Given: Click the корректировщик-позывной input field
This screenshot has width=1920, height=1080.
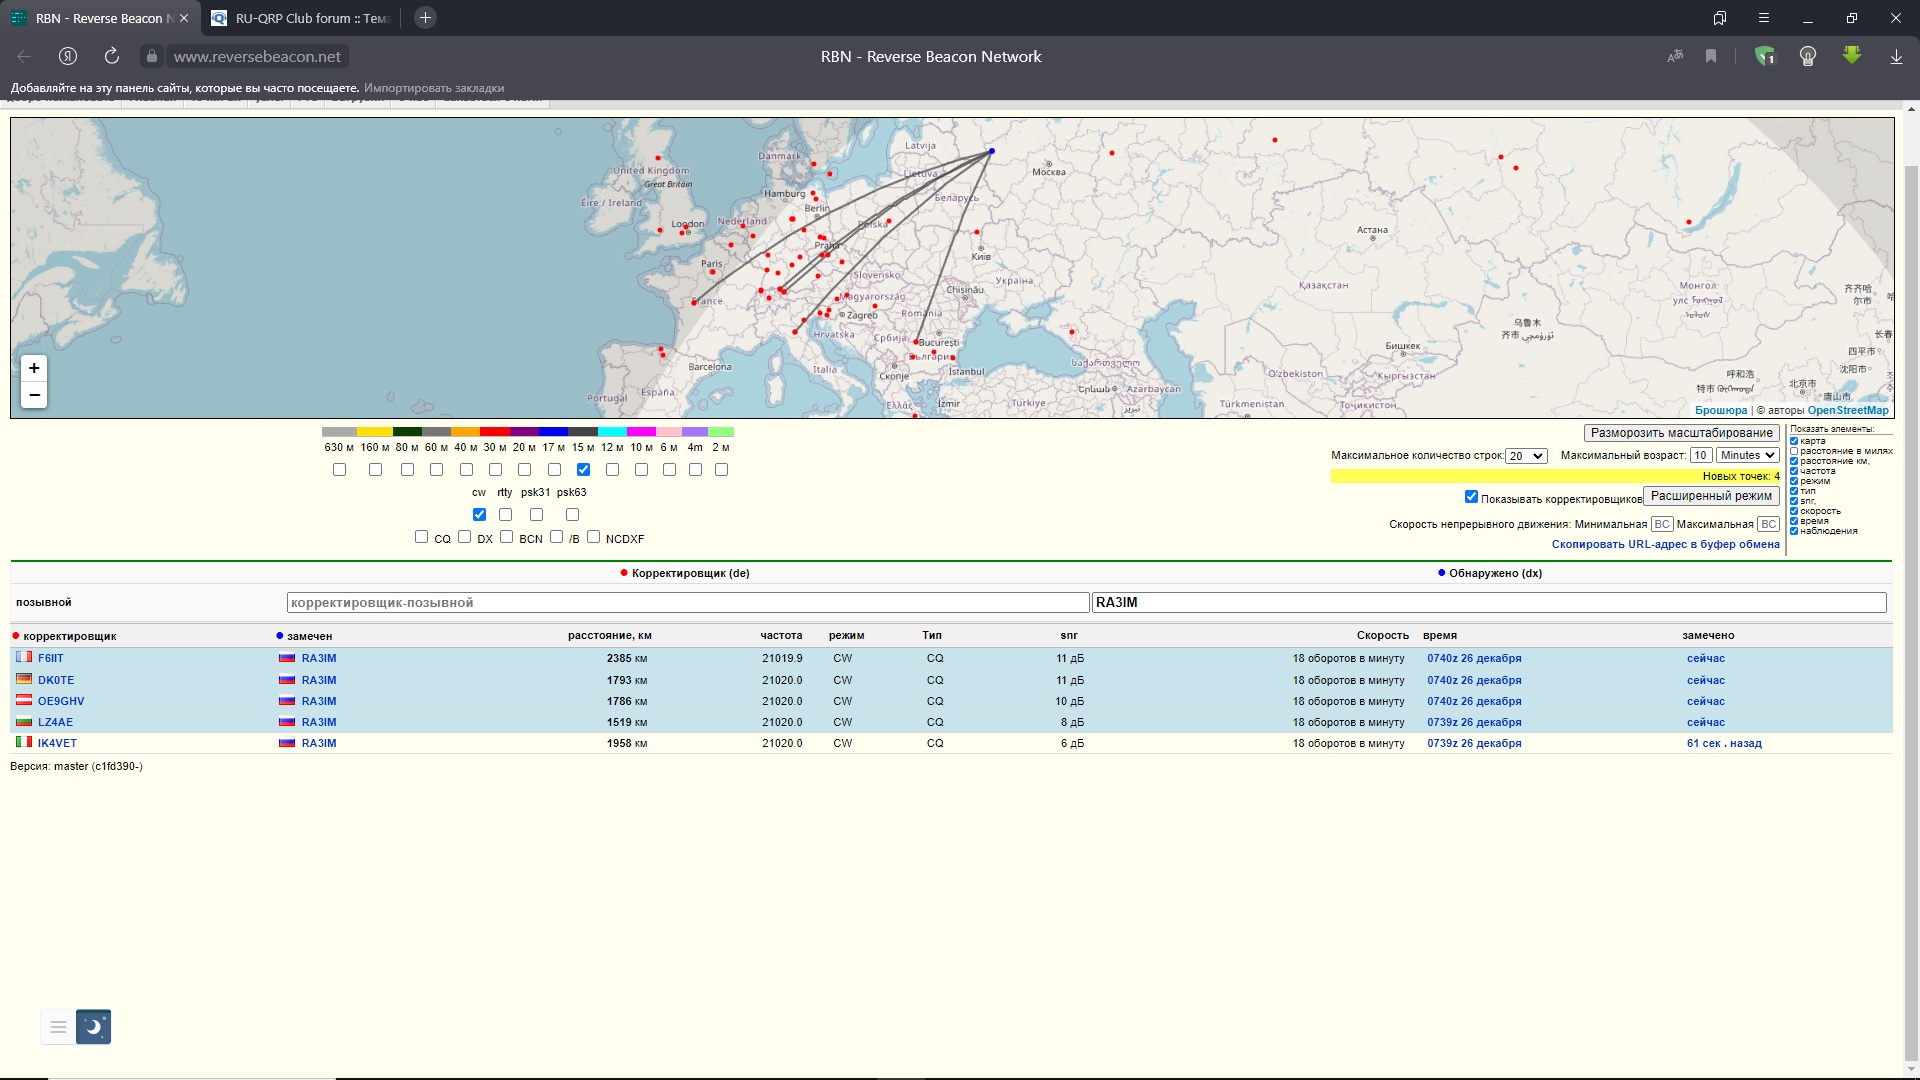Looking at the screenshot, I should point(687,602).
